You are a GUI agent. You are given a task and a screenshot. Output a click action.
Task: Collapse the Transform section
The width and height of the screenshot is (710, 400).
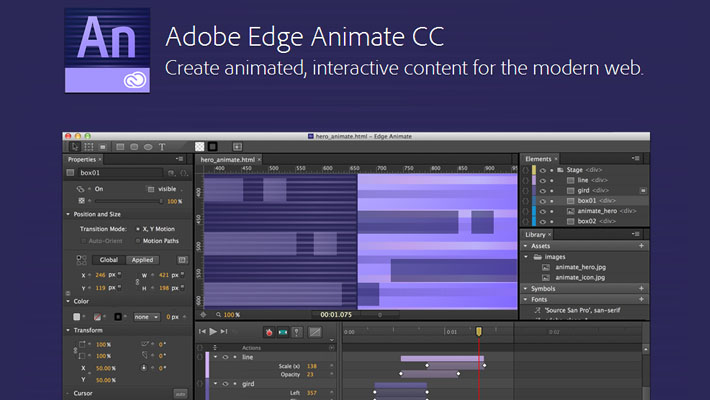pos(68,330)
